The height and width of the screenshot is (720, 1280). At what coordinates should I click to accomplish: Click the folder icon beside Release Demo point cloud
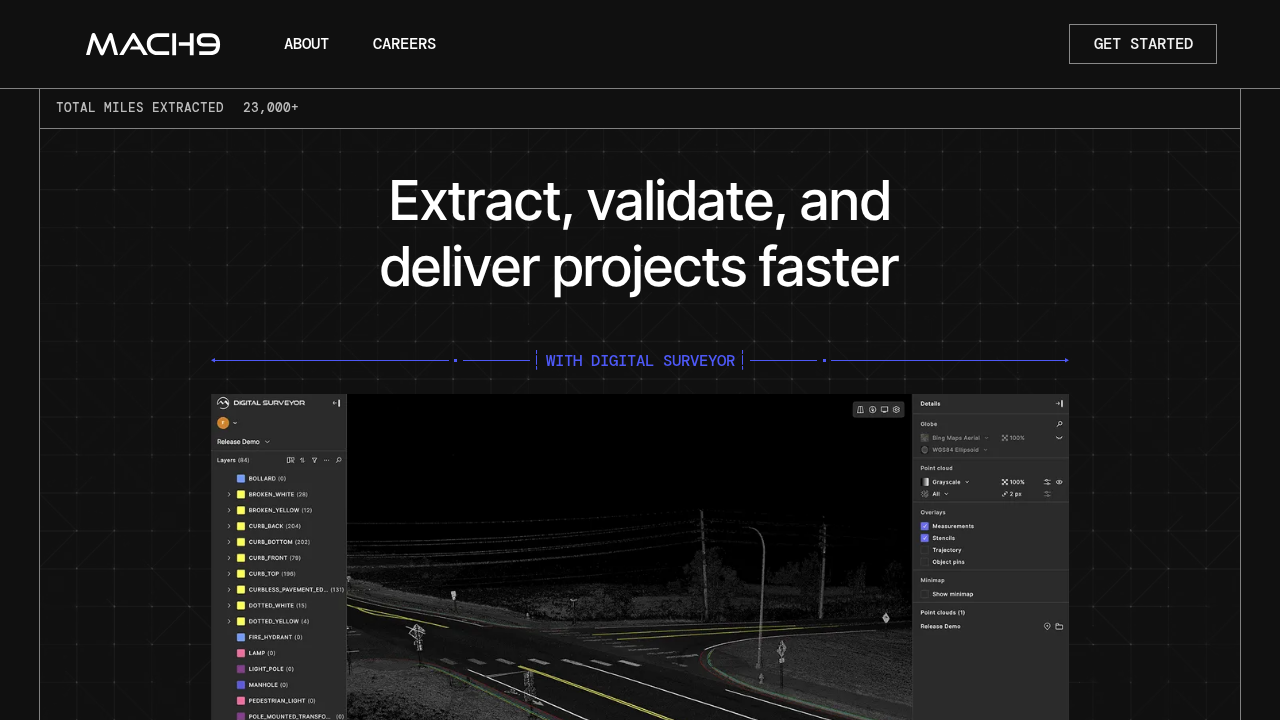click(1059, 626)
